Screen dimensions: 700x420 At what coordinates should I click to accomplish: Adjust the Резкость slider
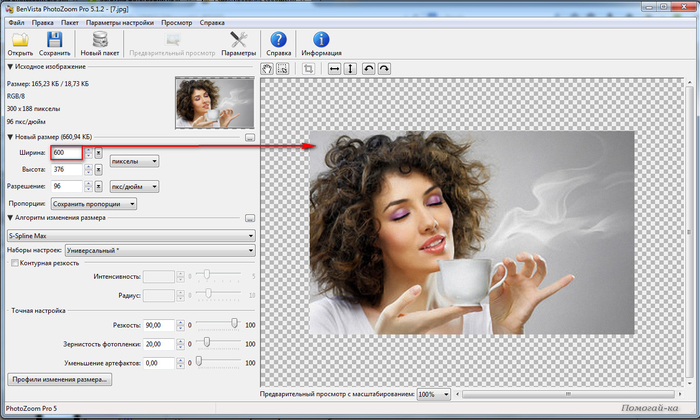tap(234, 323)
